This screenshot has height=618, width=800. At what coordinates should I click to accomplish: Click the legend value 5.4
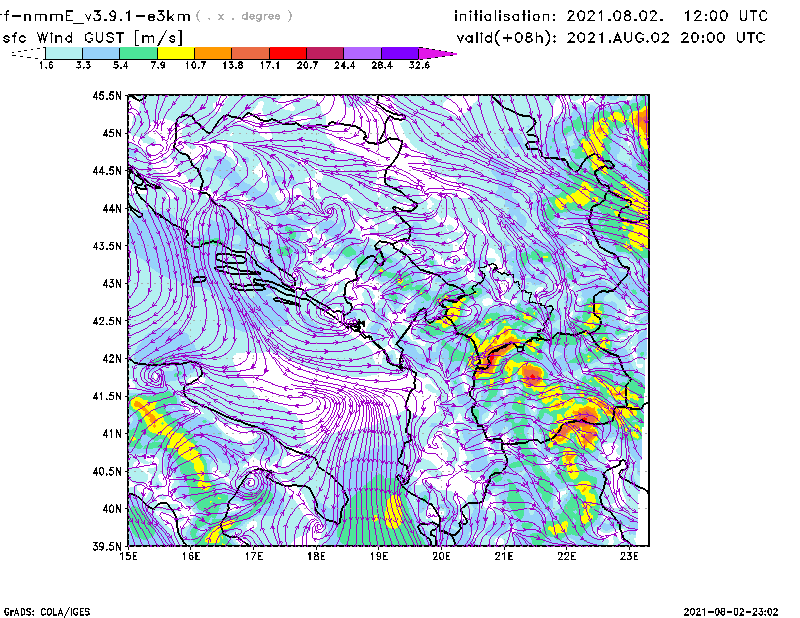point(121,65)
